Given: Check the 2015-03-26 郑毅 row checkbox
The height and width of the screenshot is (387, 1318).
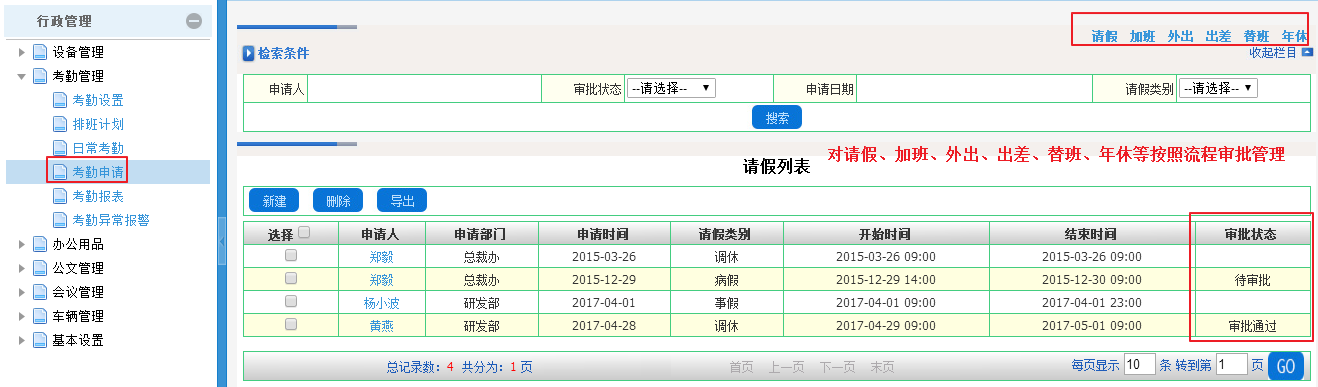Looking at the screenshot, I should 291,256.
